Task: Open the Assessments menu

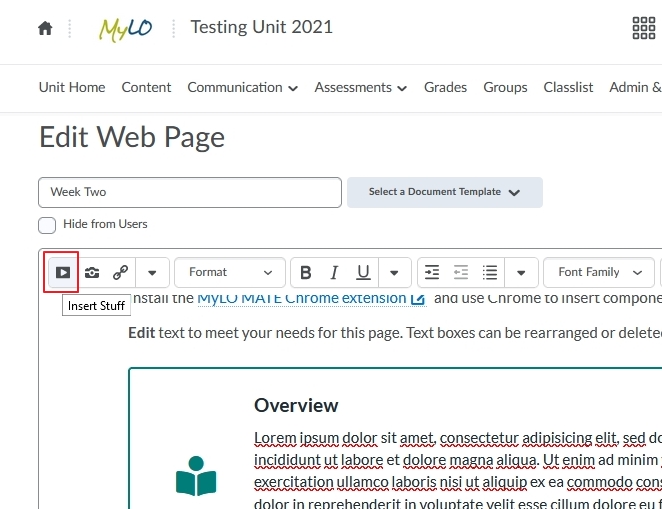Action: (360, 87)
